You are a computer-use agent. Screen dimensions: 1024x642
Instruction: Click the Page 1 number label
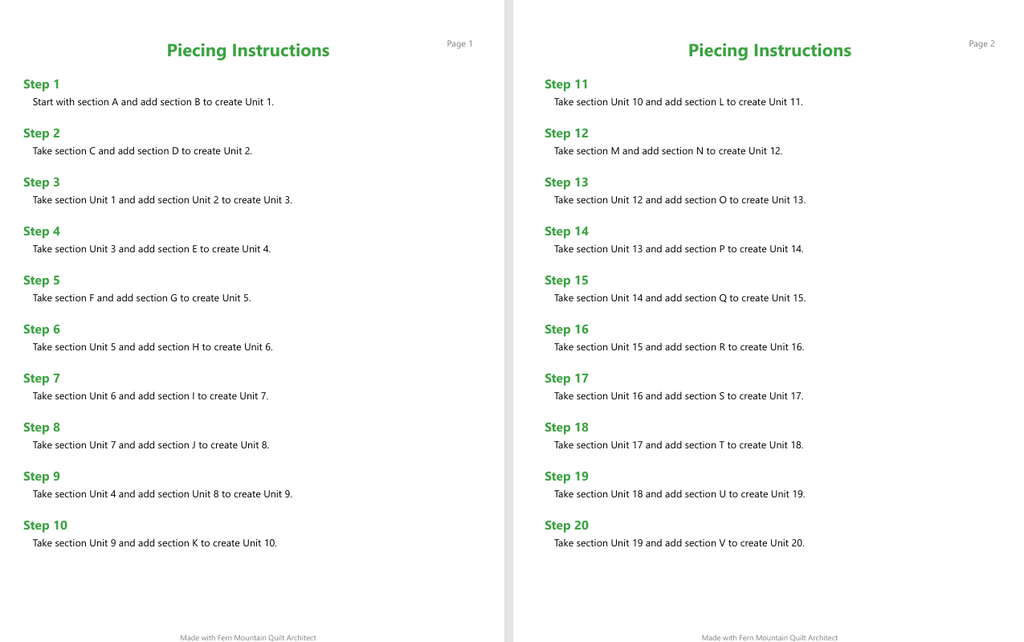[459, 44]
